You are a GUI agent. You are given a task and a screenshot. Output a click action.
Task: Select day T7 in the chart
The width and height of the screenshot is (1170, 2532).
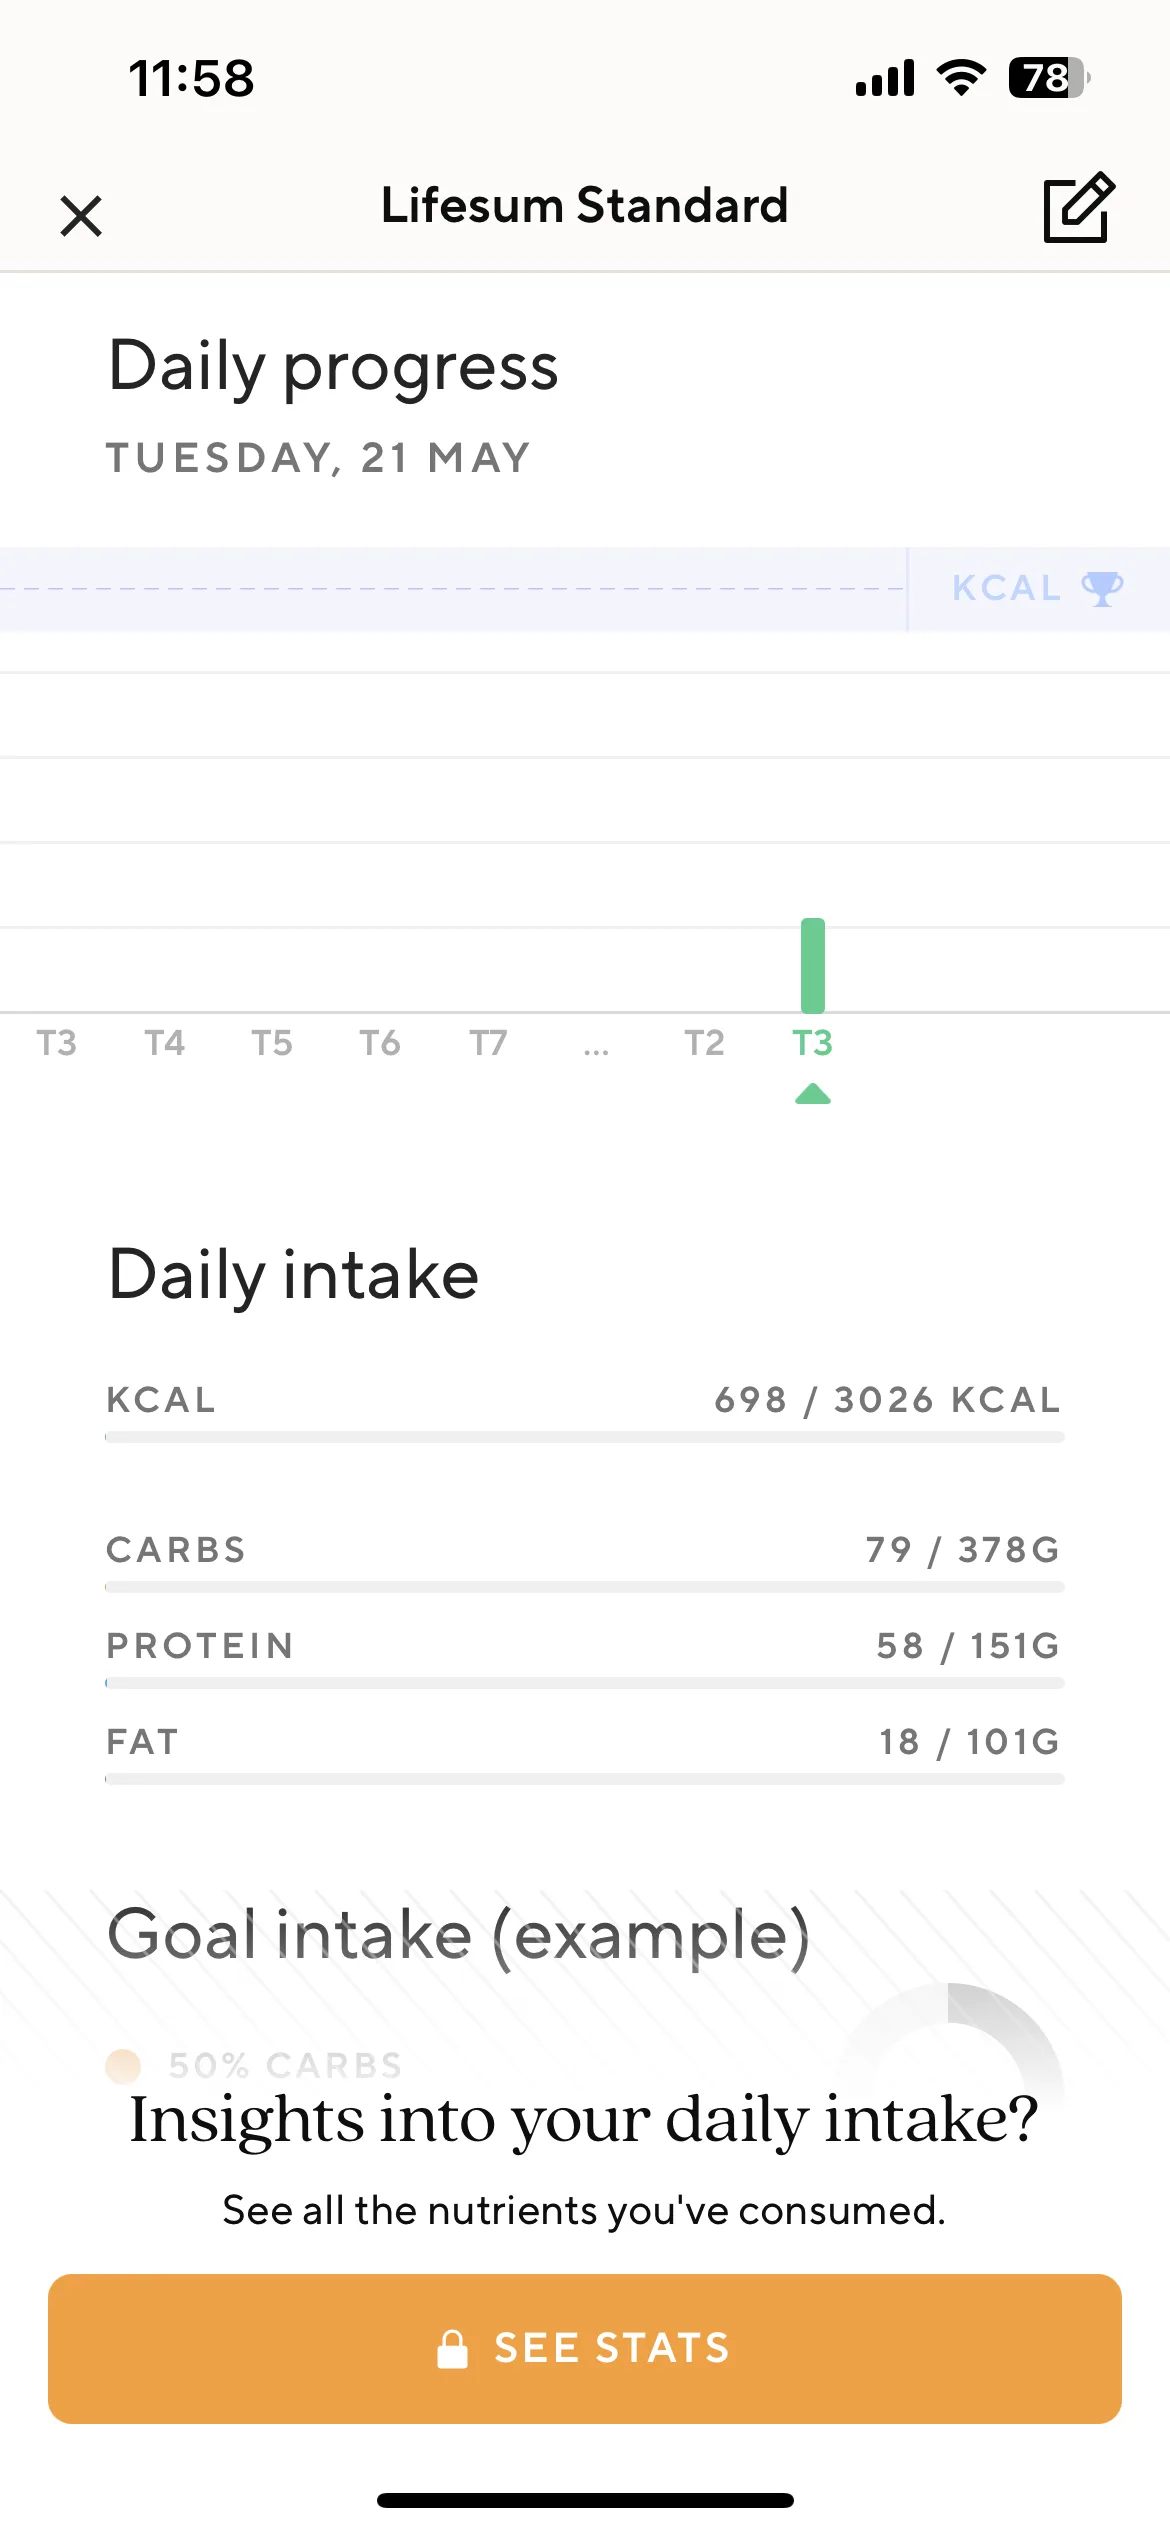pos(488,1043)
